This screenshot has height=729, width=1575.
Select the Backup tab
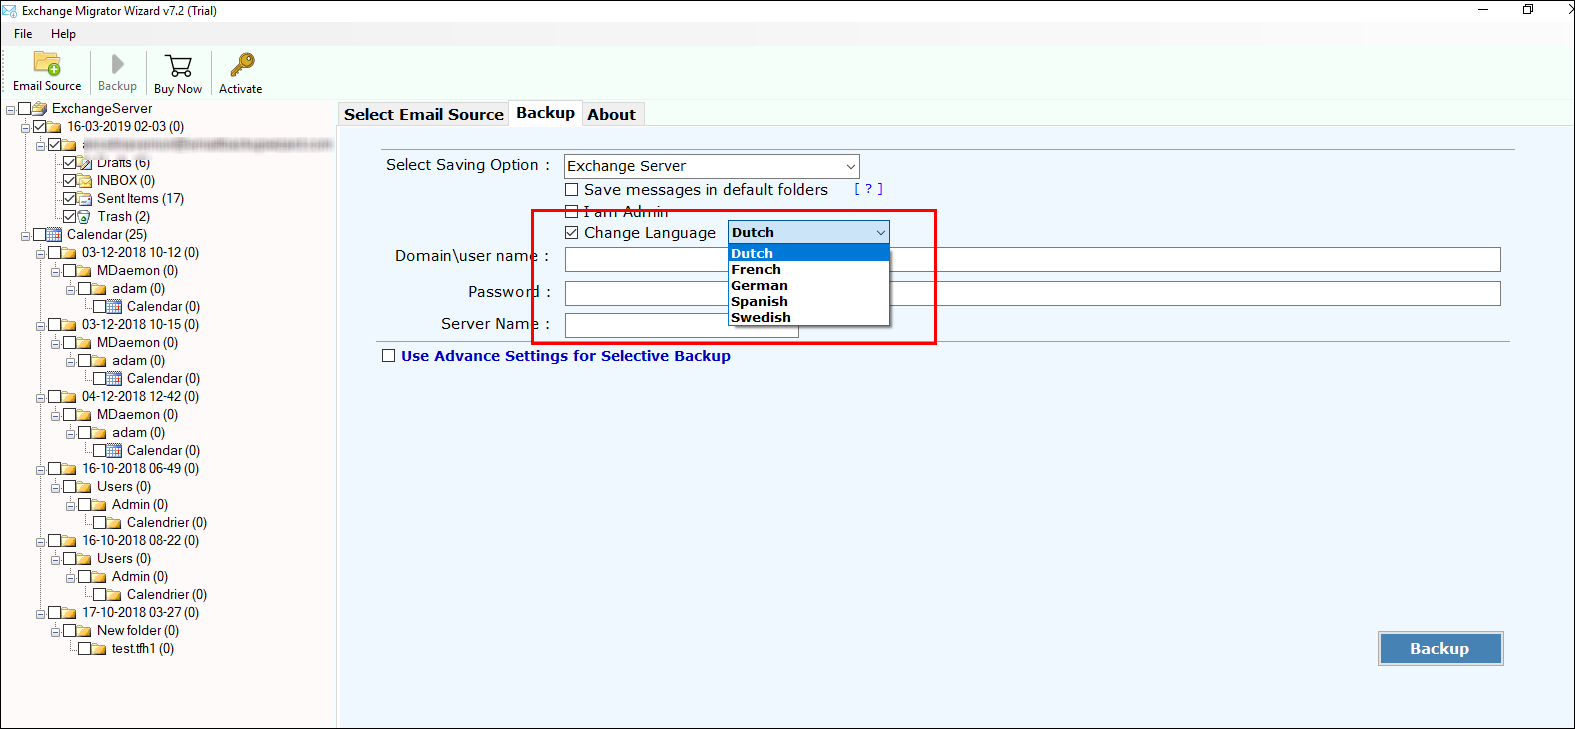545,113
